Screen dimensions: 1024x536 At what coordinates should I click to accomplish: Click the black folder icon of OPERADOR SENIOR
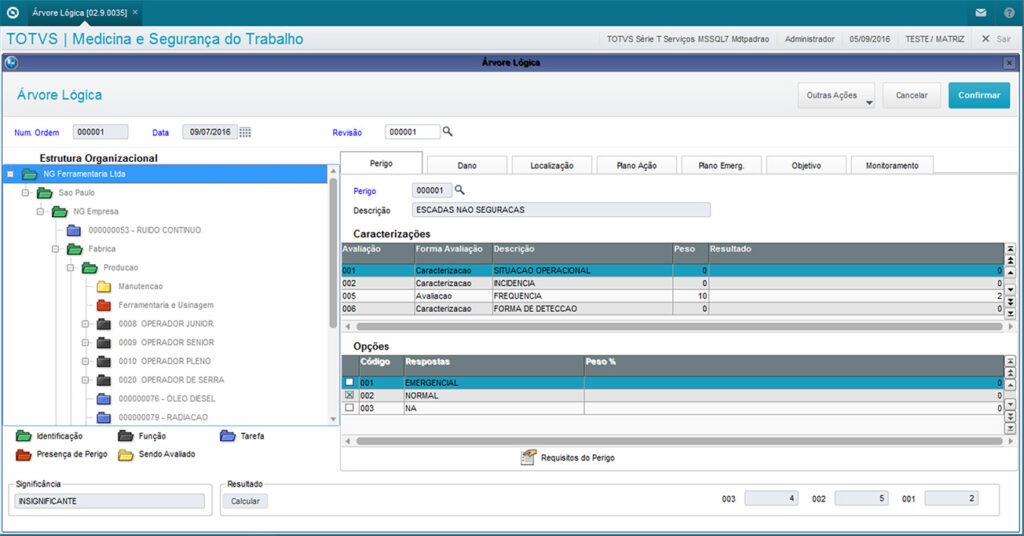(x=104, y=343)
